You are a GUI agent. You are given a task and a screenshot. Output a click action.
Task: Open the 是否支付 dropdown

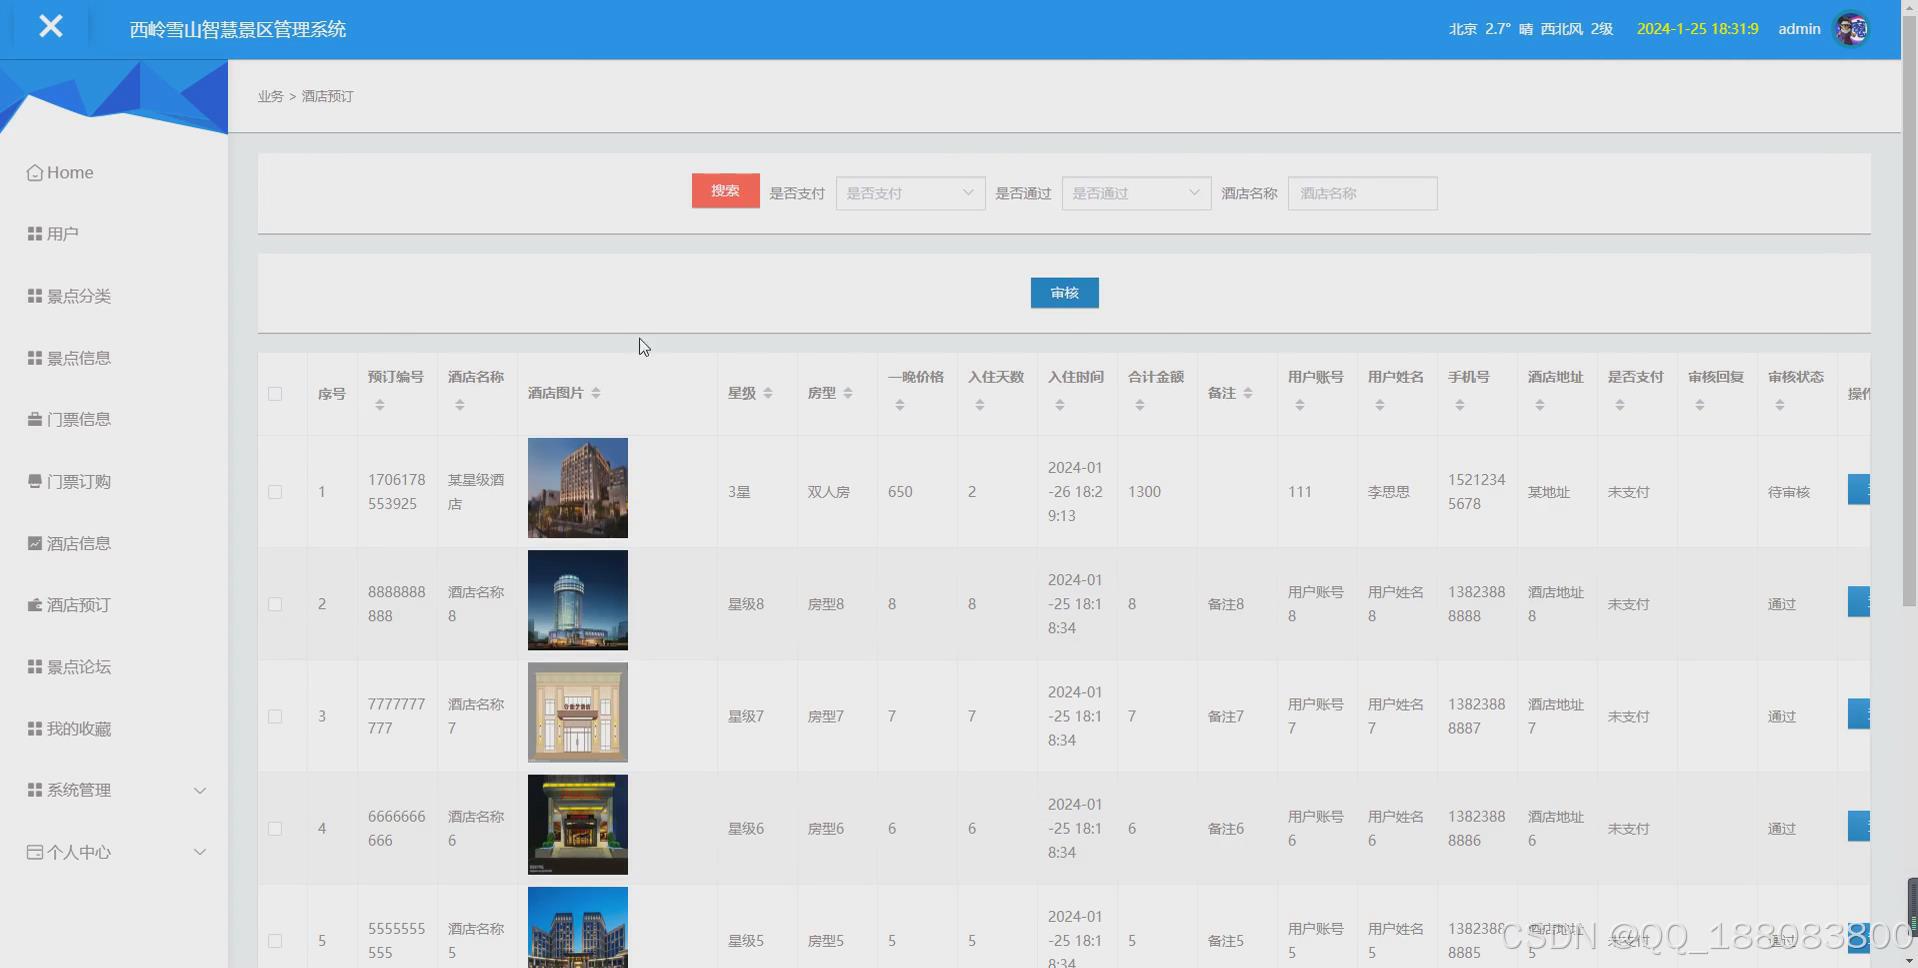pyautogui.click(x=909, y=193)
